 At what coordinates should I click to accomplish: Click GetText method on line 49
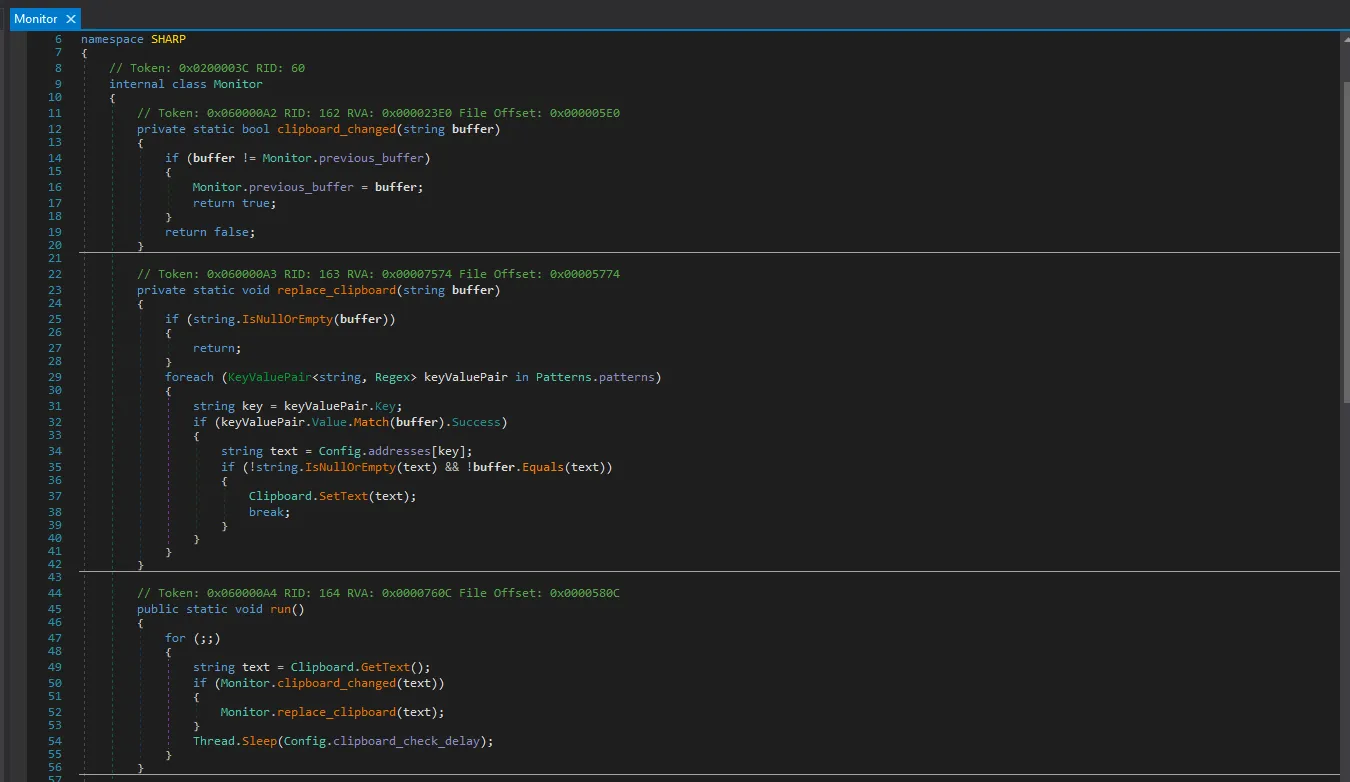click(385, 667)
